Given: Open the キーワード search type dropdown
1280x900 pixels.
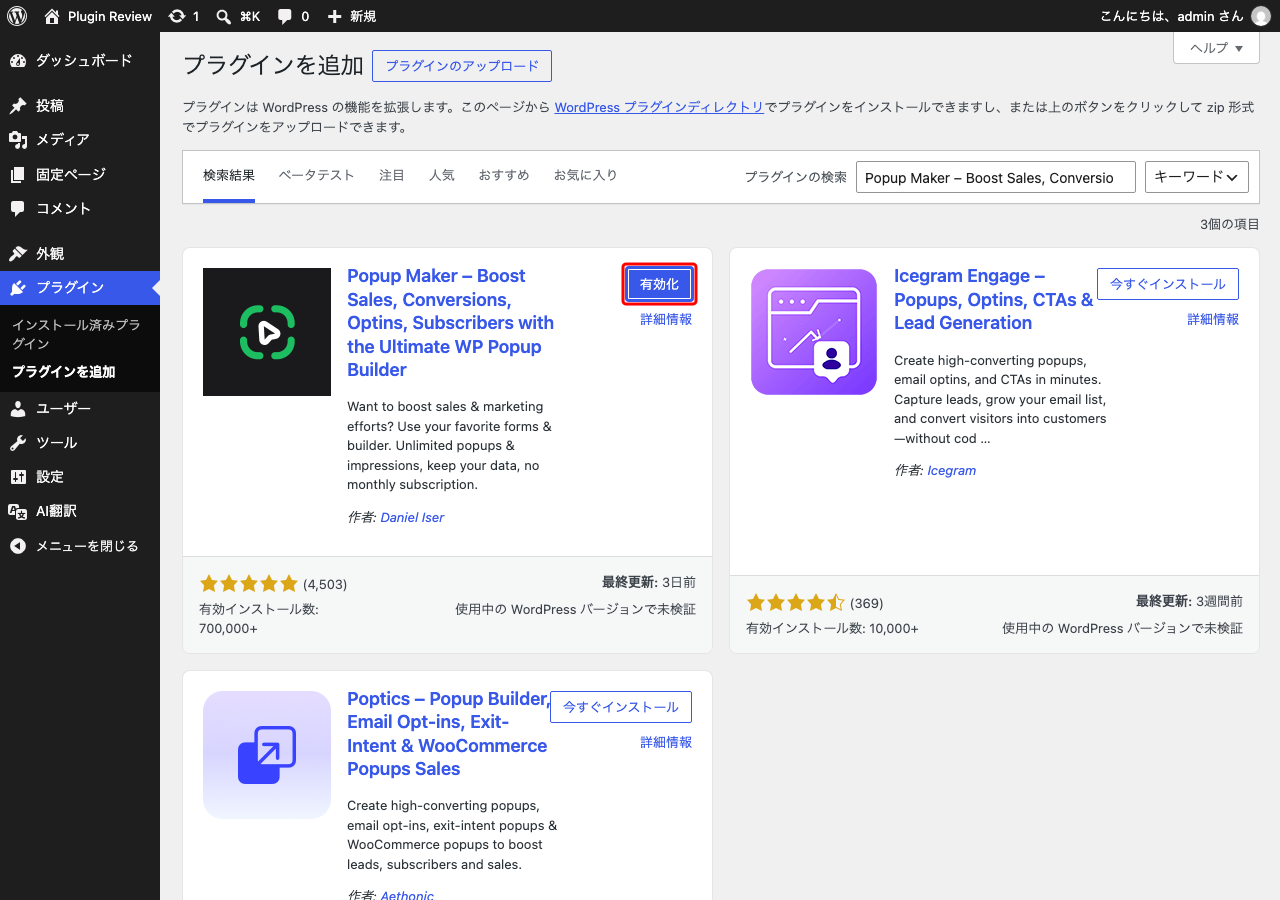Looking at the screenshot, I should tap(1197, 177).
